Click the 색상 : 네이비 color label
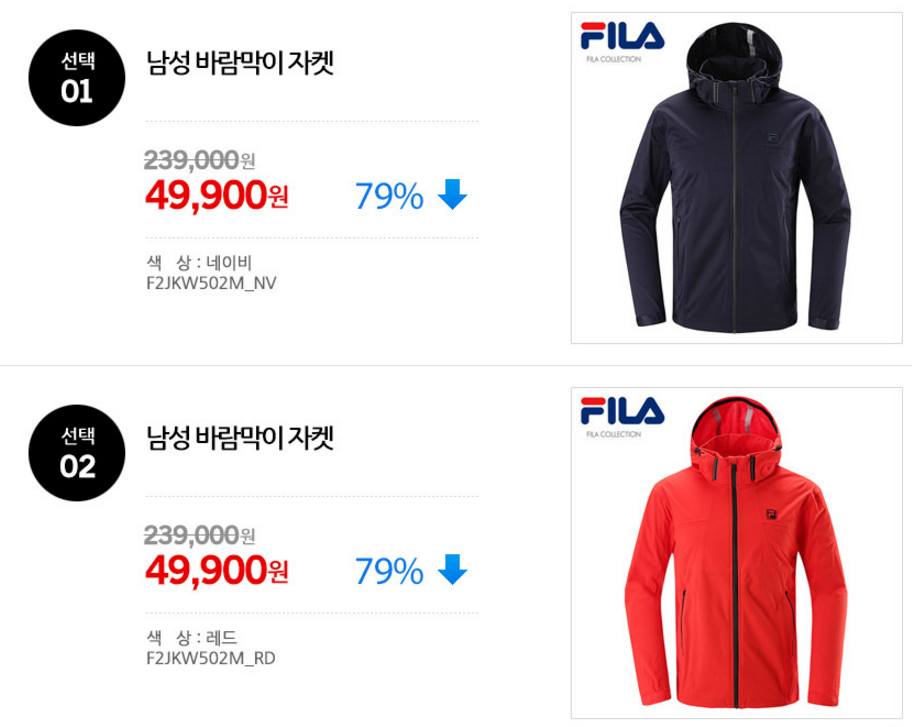Screen dimensions: 912x727 coord(199,263)
